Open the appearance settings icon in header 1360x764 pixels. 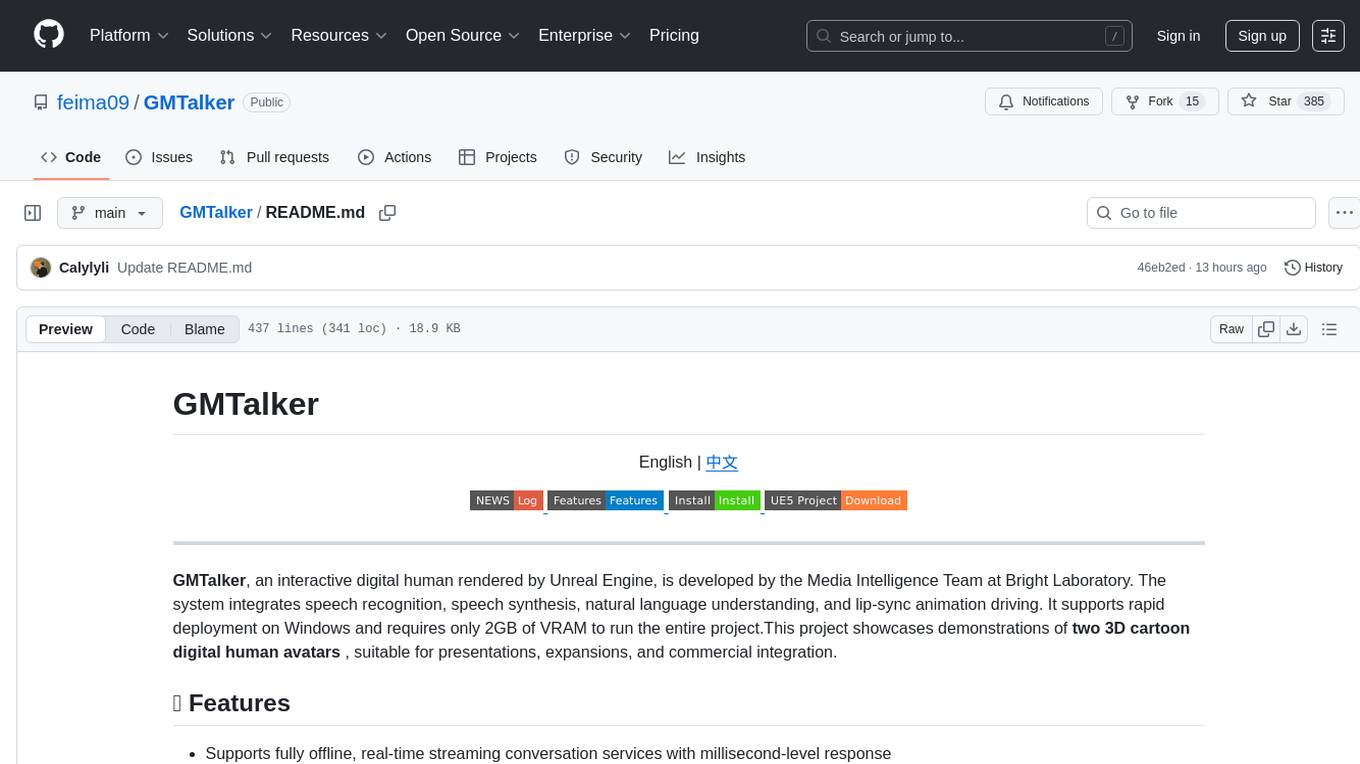1328,36
